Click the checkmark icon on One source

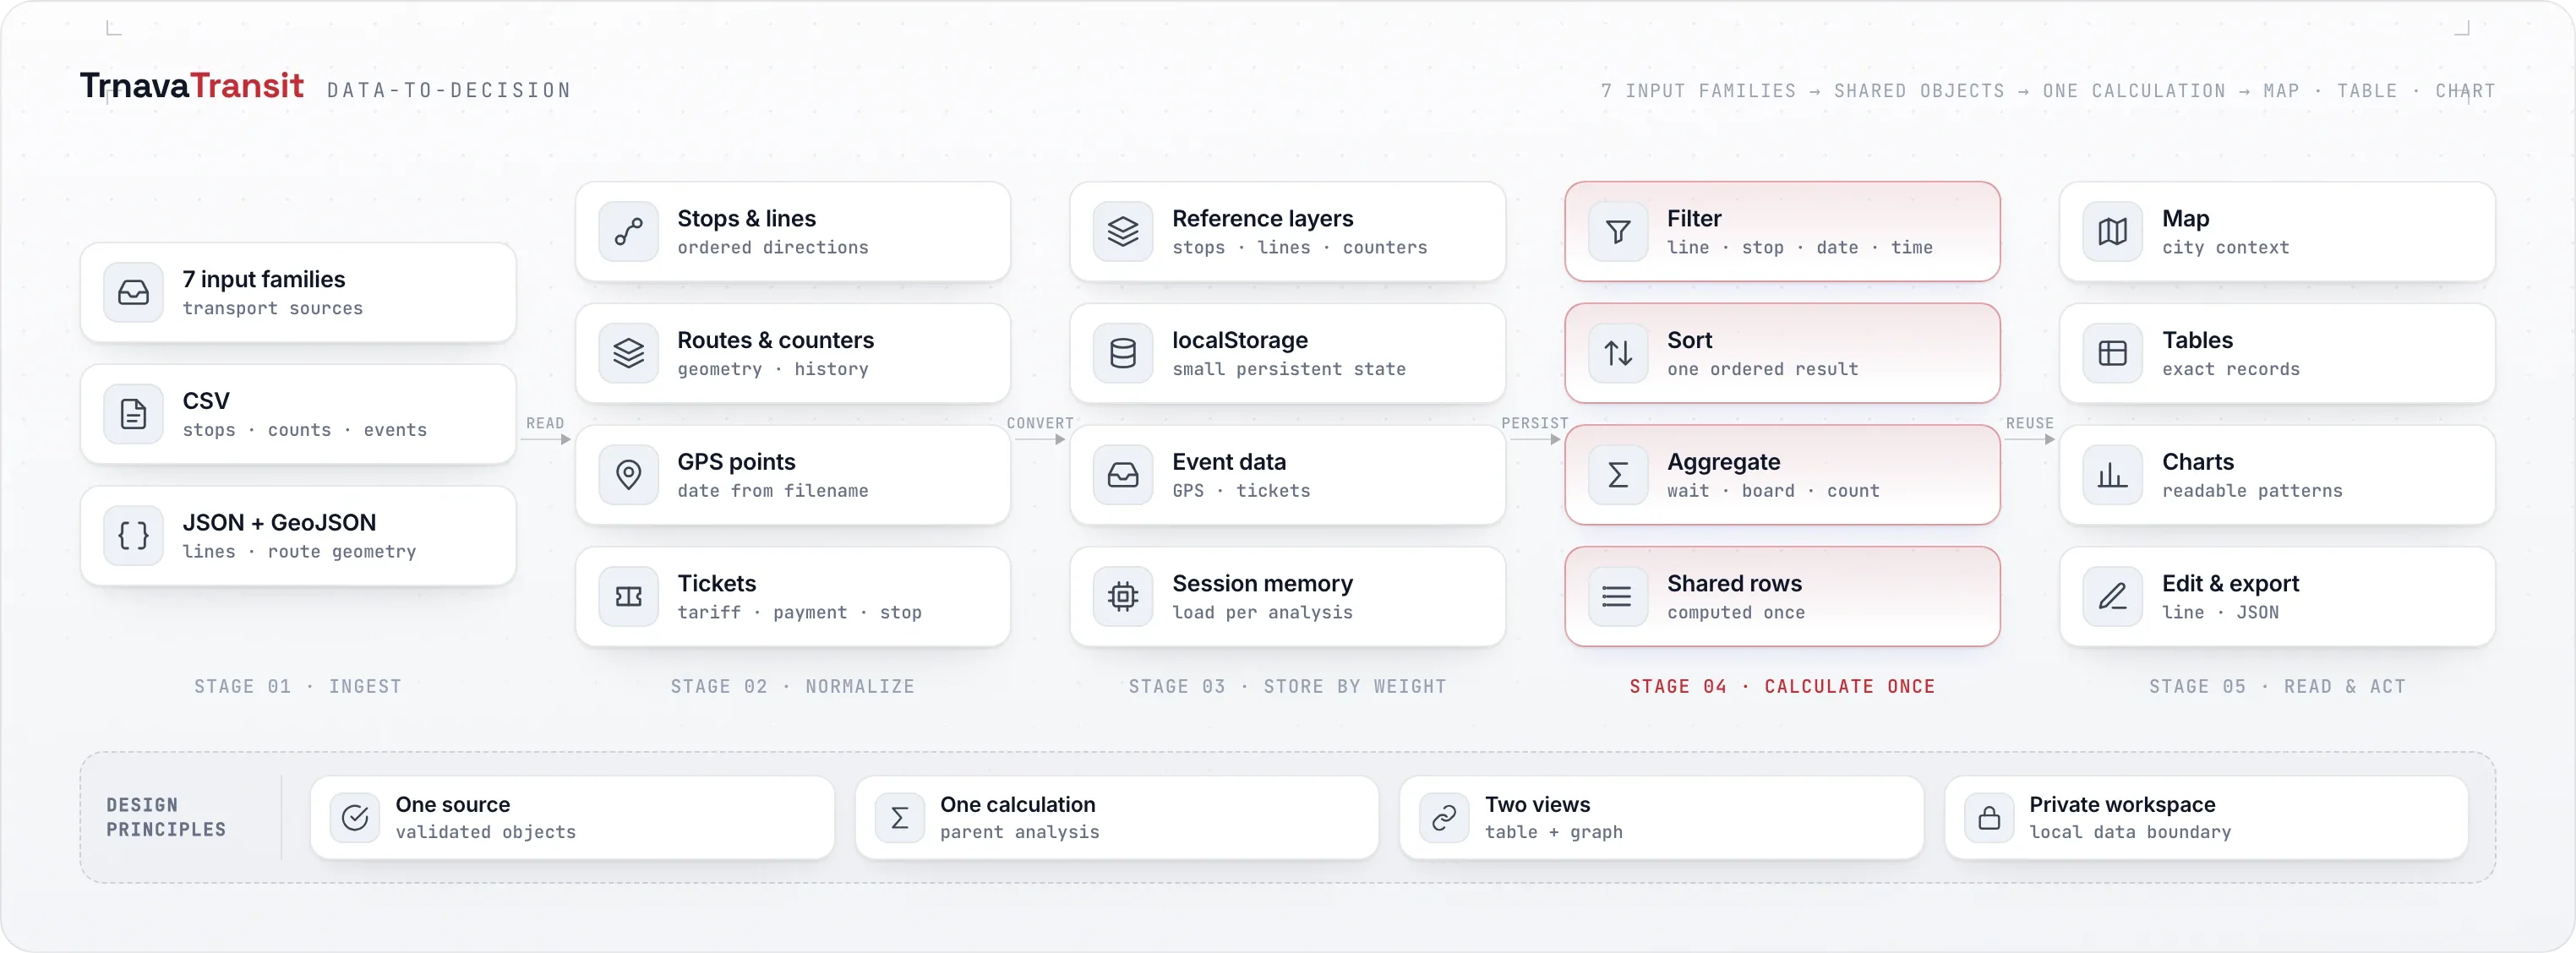[x=355, y=818]
